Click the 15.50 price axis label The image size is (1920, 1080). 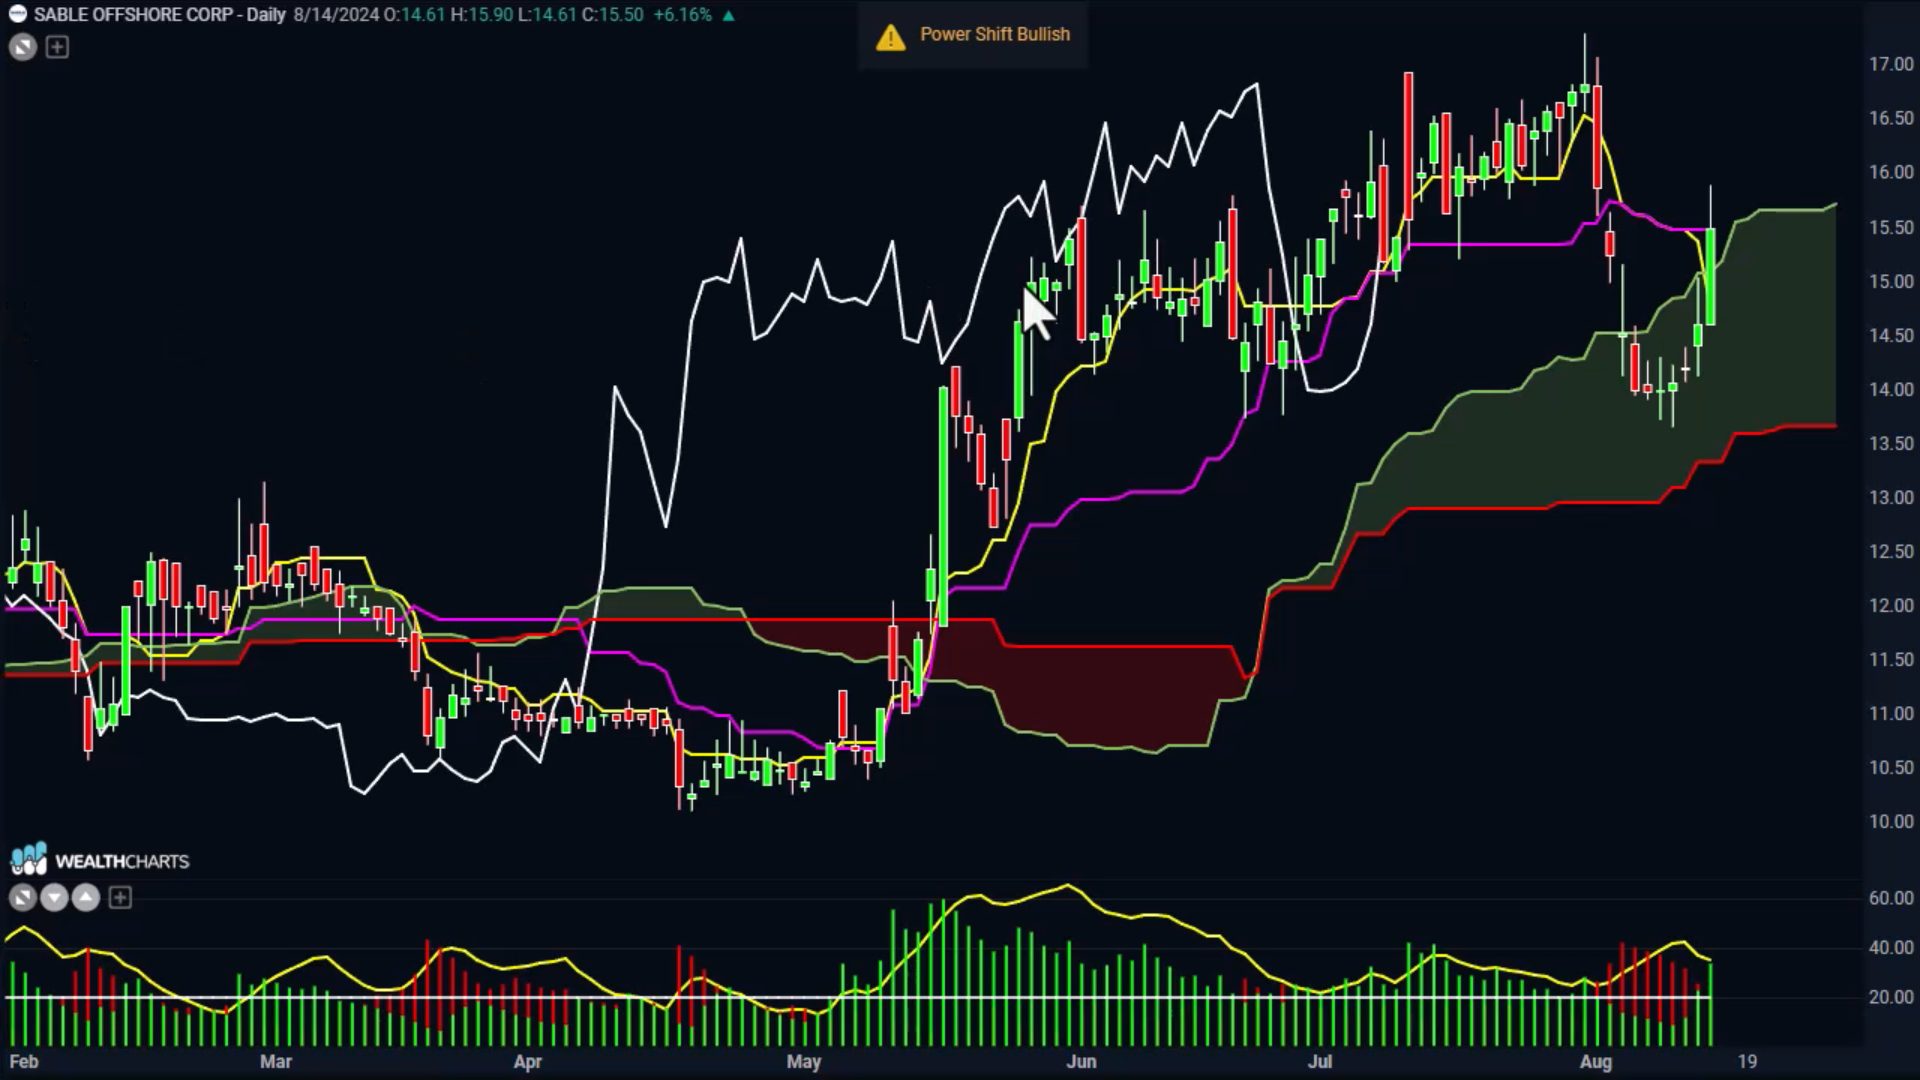(1891, 227)
